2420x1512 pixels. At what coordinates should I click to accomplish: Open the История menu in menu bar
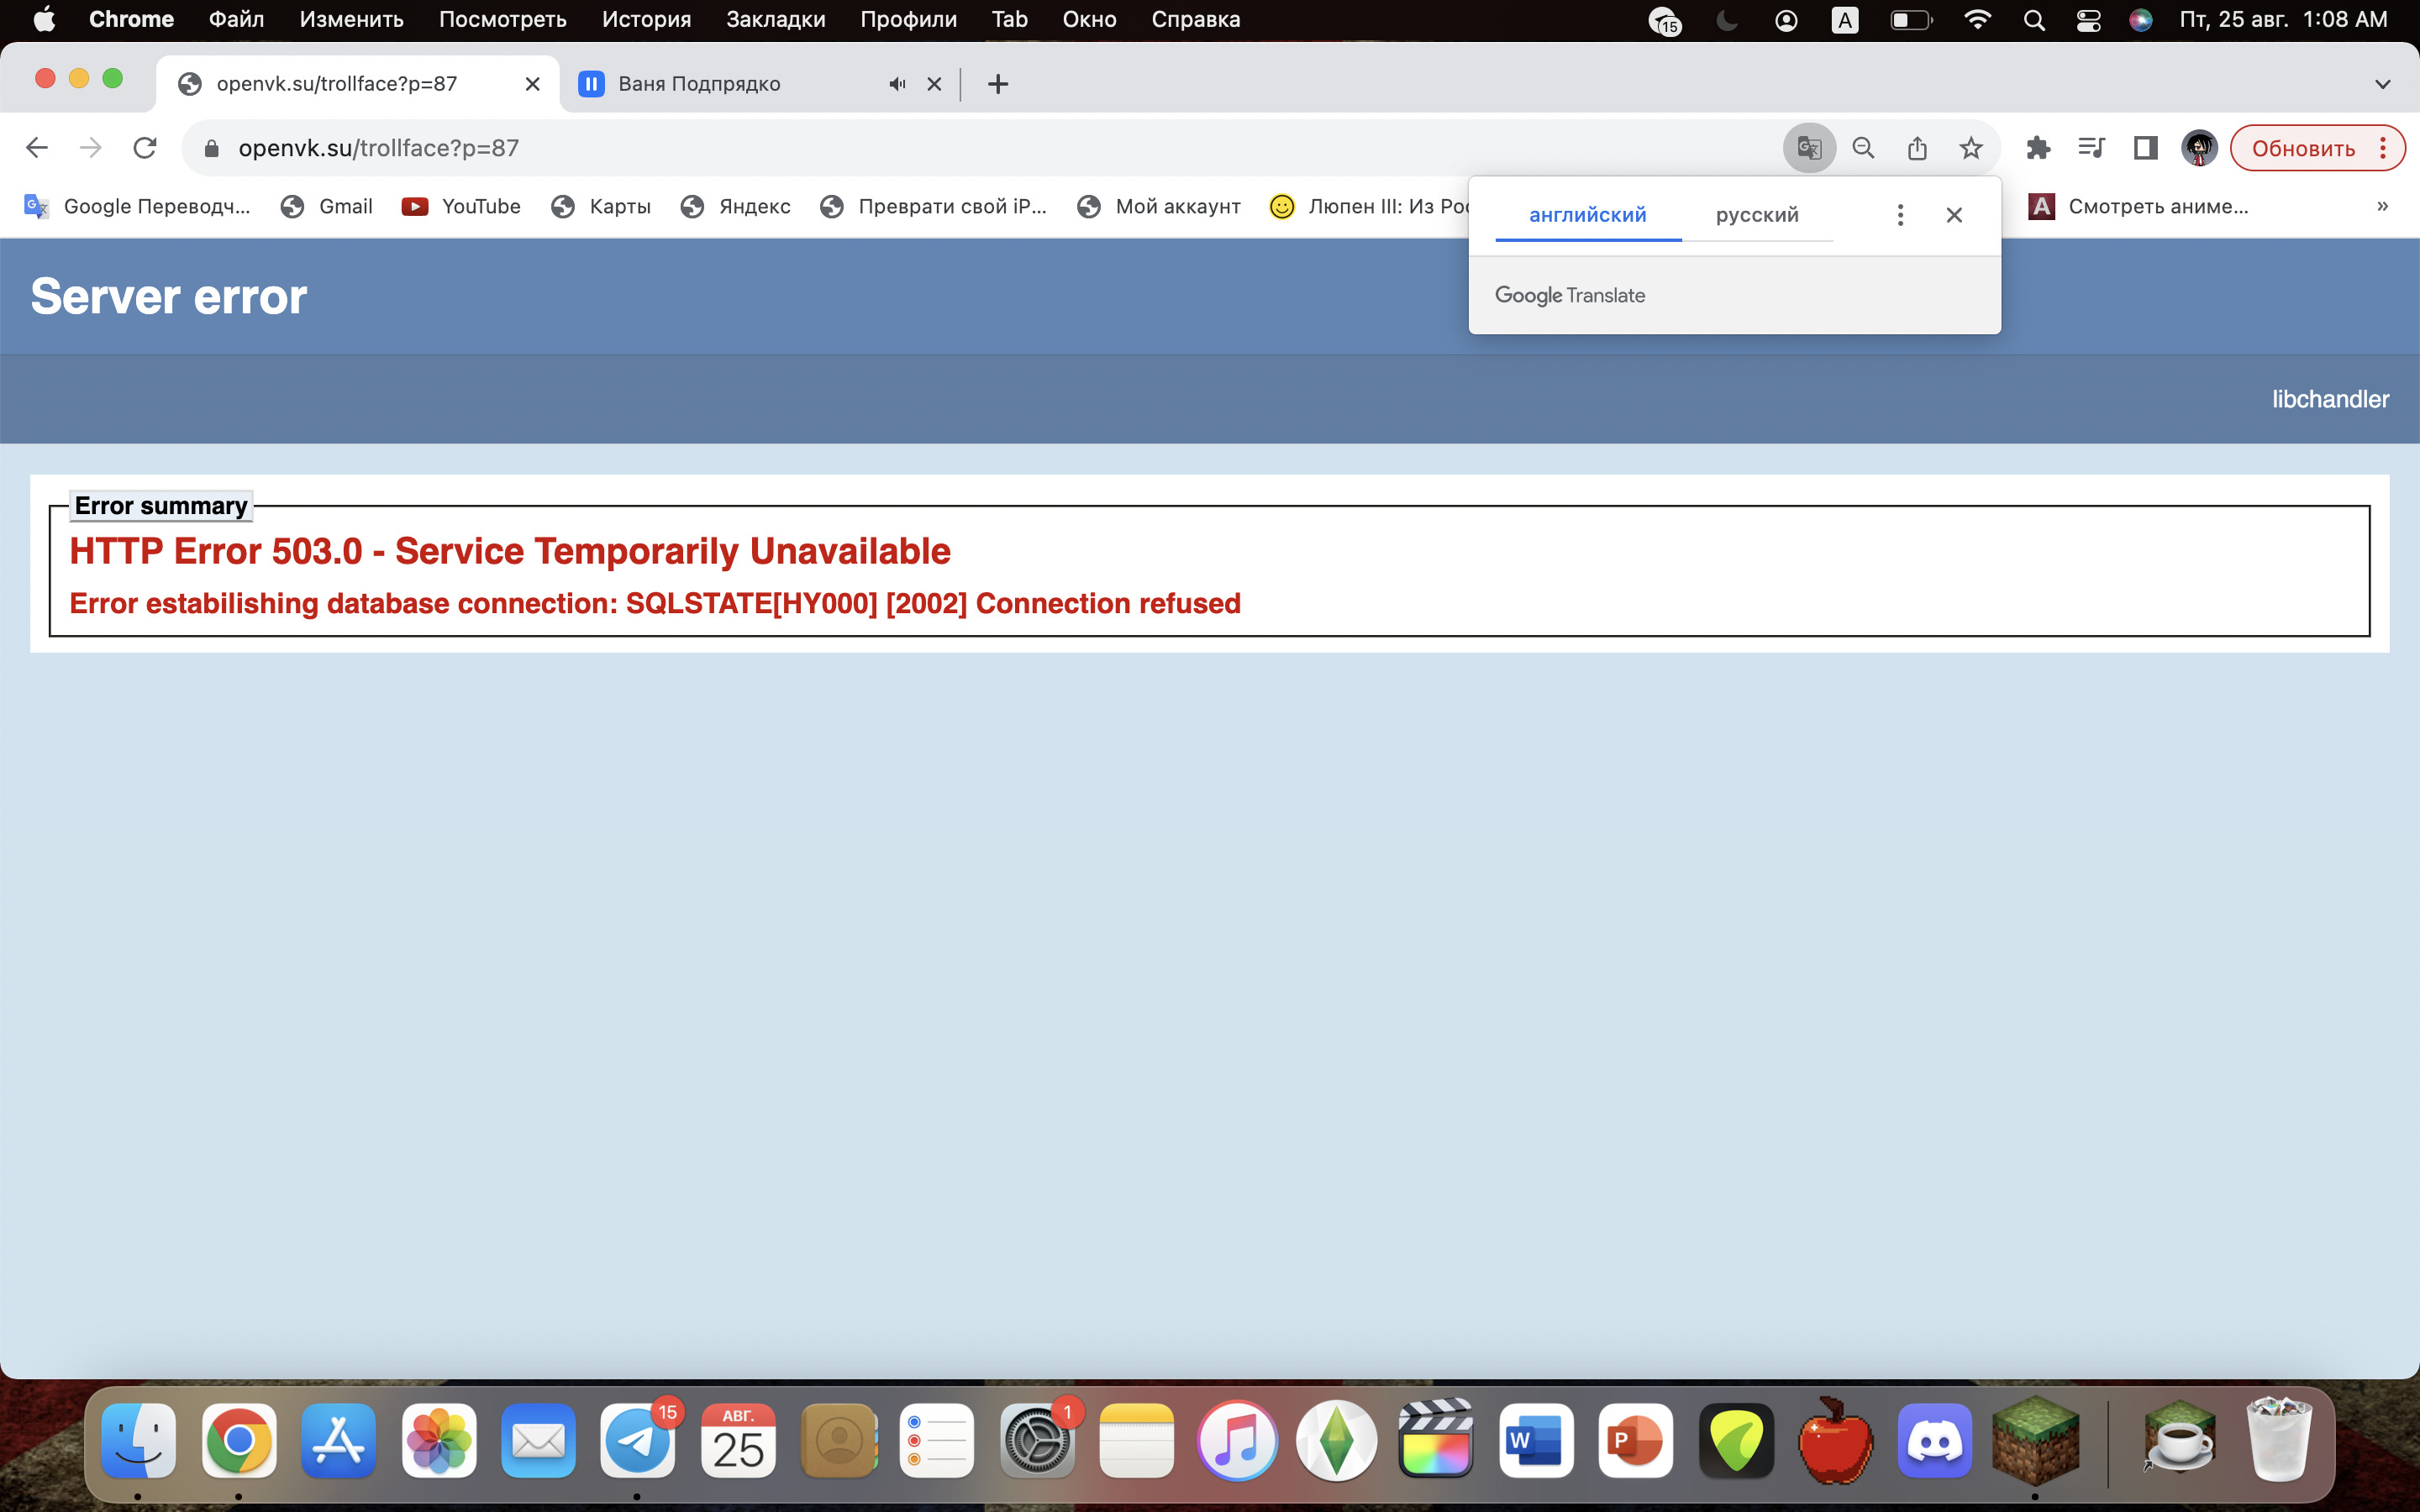(x=646, y=20)
